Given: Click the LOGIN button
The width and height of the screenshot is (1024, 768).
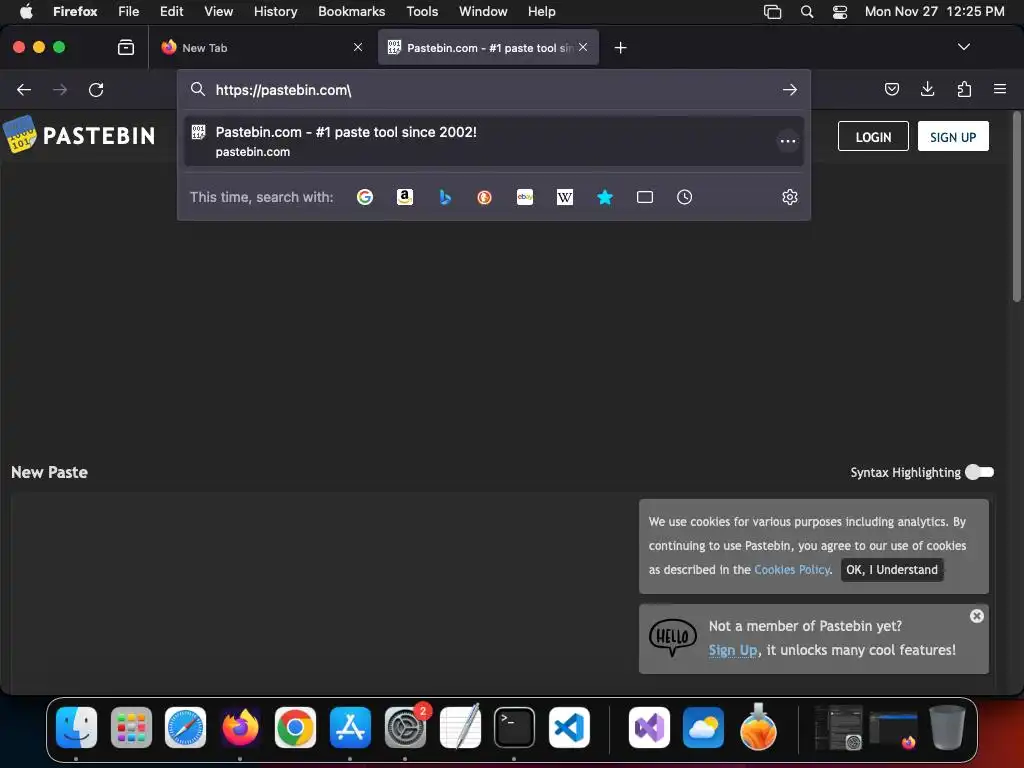Looking at the screenshot, I should [x=872, y=136].
